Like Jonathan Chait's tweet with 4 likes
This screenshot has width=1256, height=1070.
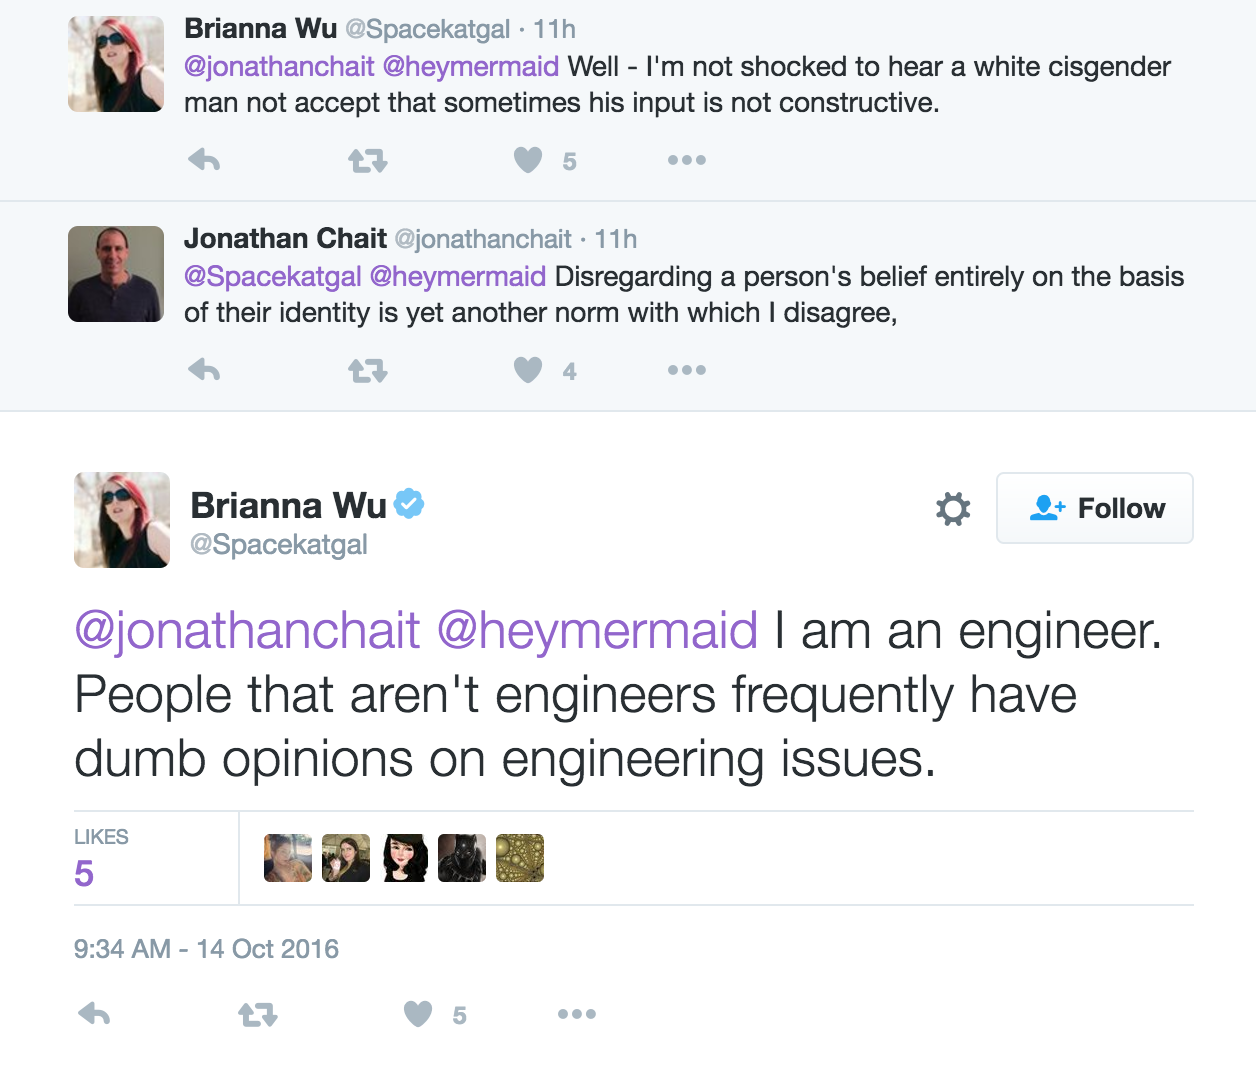coord(528,370)
